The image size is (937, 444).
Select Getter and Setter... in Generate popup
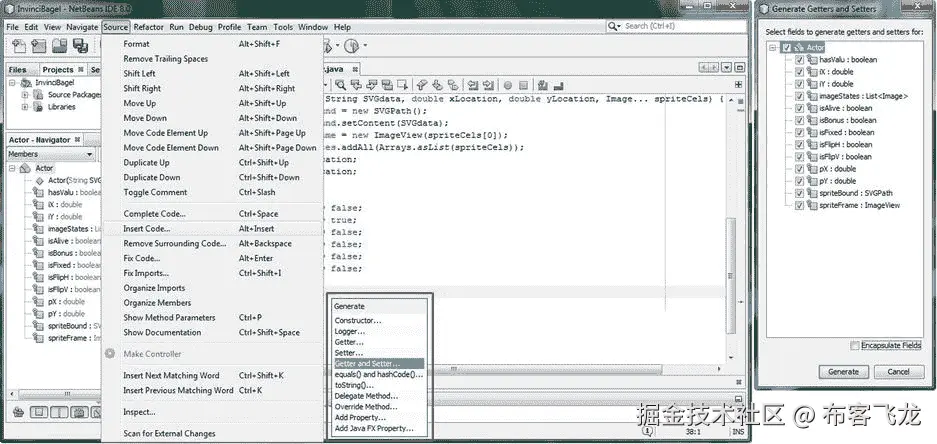coord(378,363)
